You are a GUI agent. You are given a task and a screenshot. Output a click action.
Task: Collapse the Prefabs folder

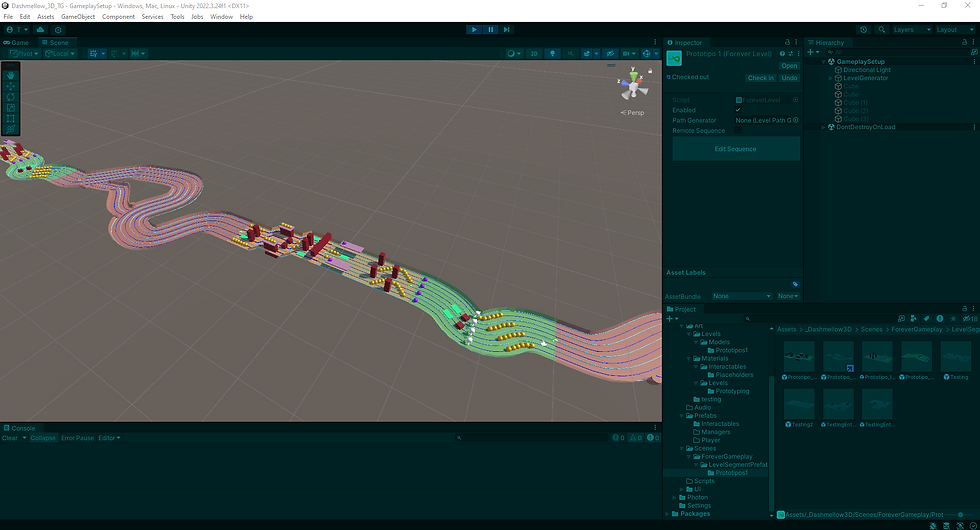coord(682,416)
